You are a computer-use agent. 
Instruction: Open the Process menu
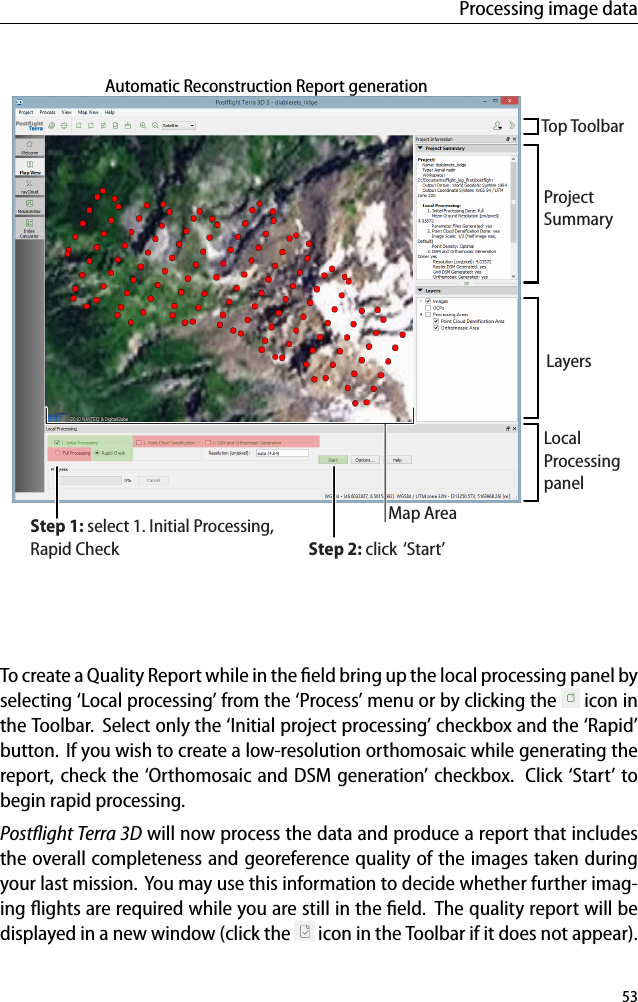point(47,112)
